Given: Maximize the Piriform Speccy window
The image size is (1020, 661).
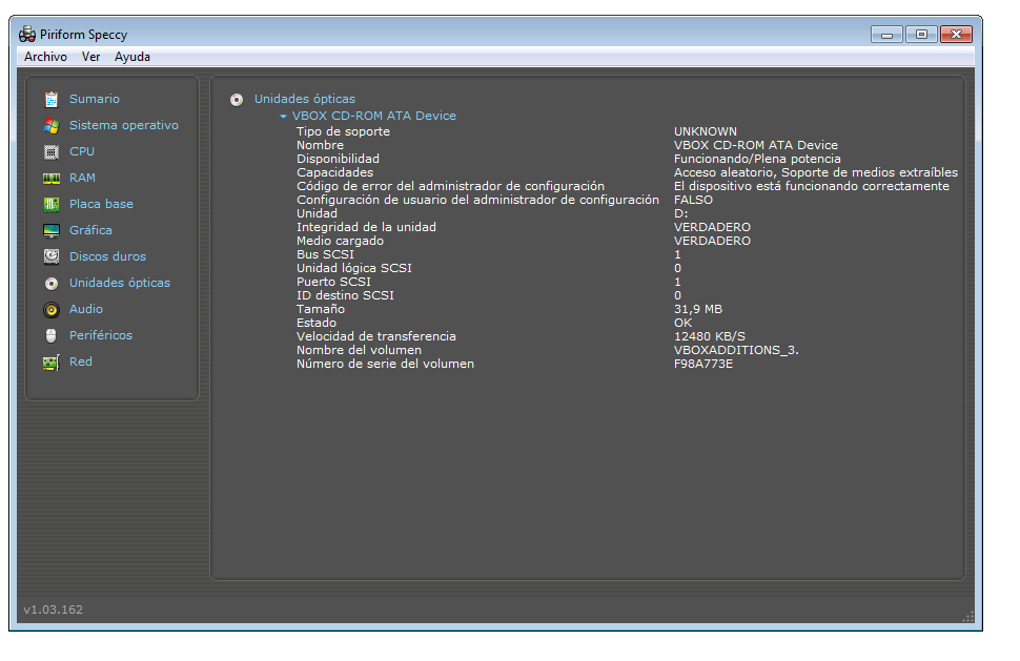Looking at the screenshot, I should 921,34.
